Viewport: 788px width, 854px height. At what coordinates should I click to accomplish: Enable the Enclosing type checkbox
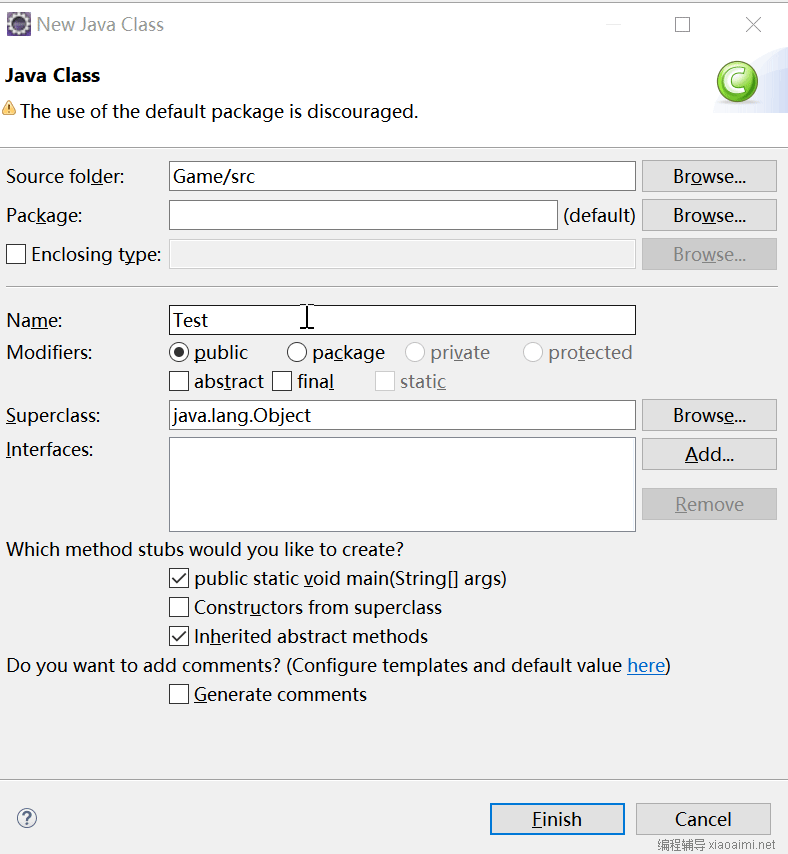pyautogui.click(x=16, y=254)
